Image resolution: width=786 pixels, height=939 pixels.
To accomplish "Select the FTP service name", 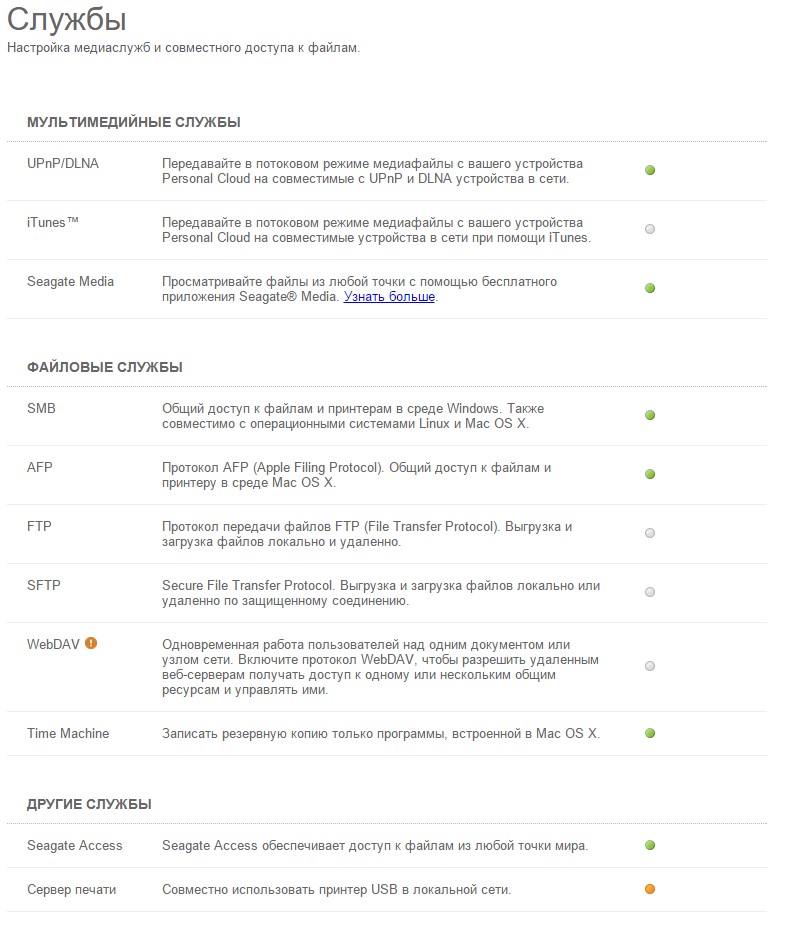I will tap(39, 527).
